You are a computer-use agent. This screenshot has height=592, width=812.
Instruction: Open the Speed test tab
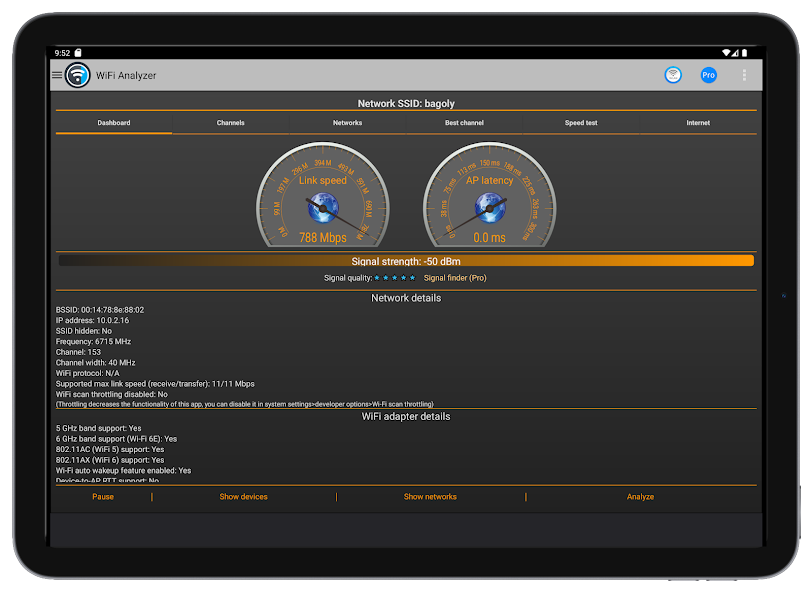581,123
